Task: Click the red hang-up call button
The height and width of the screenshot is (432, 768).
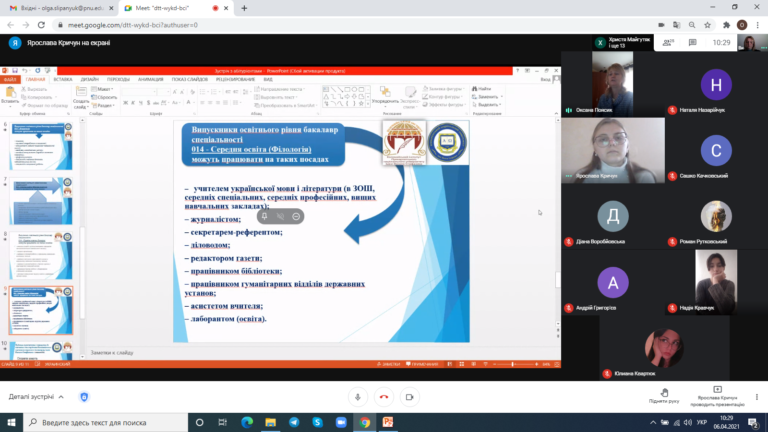Action: click(384, 397)
